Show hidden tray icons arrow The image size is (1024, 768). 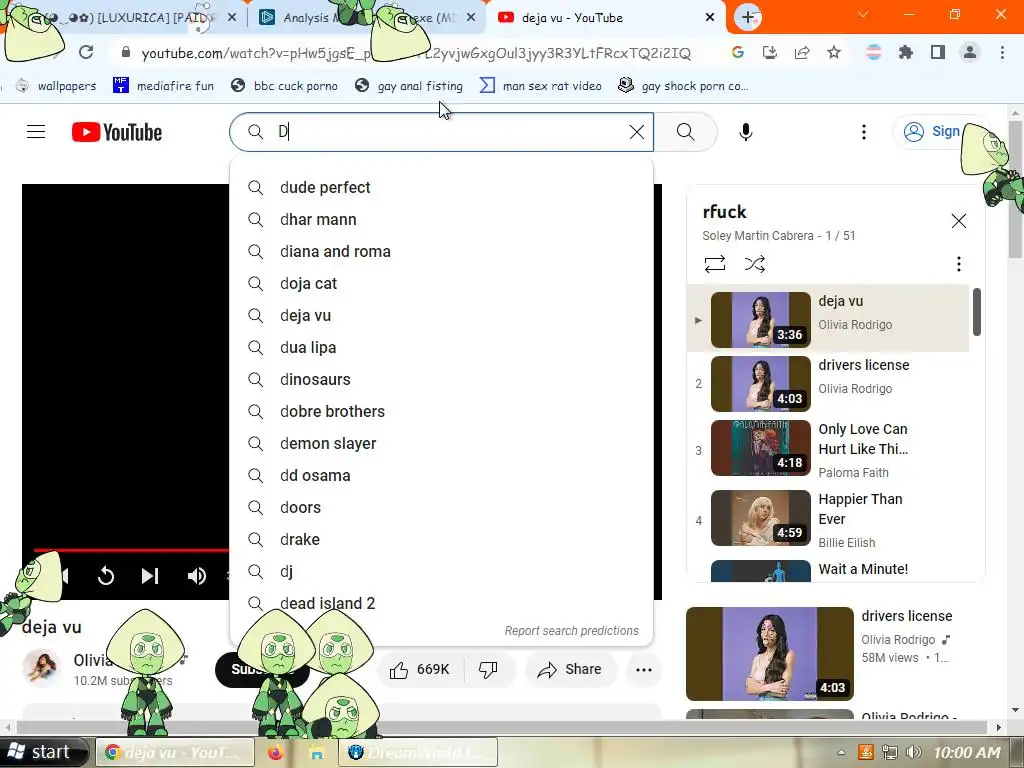click(841, 752)
